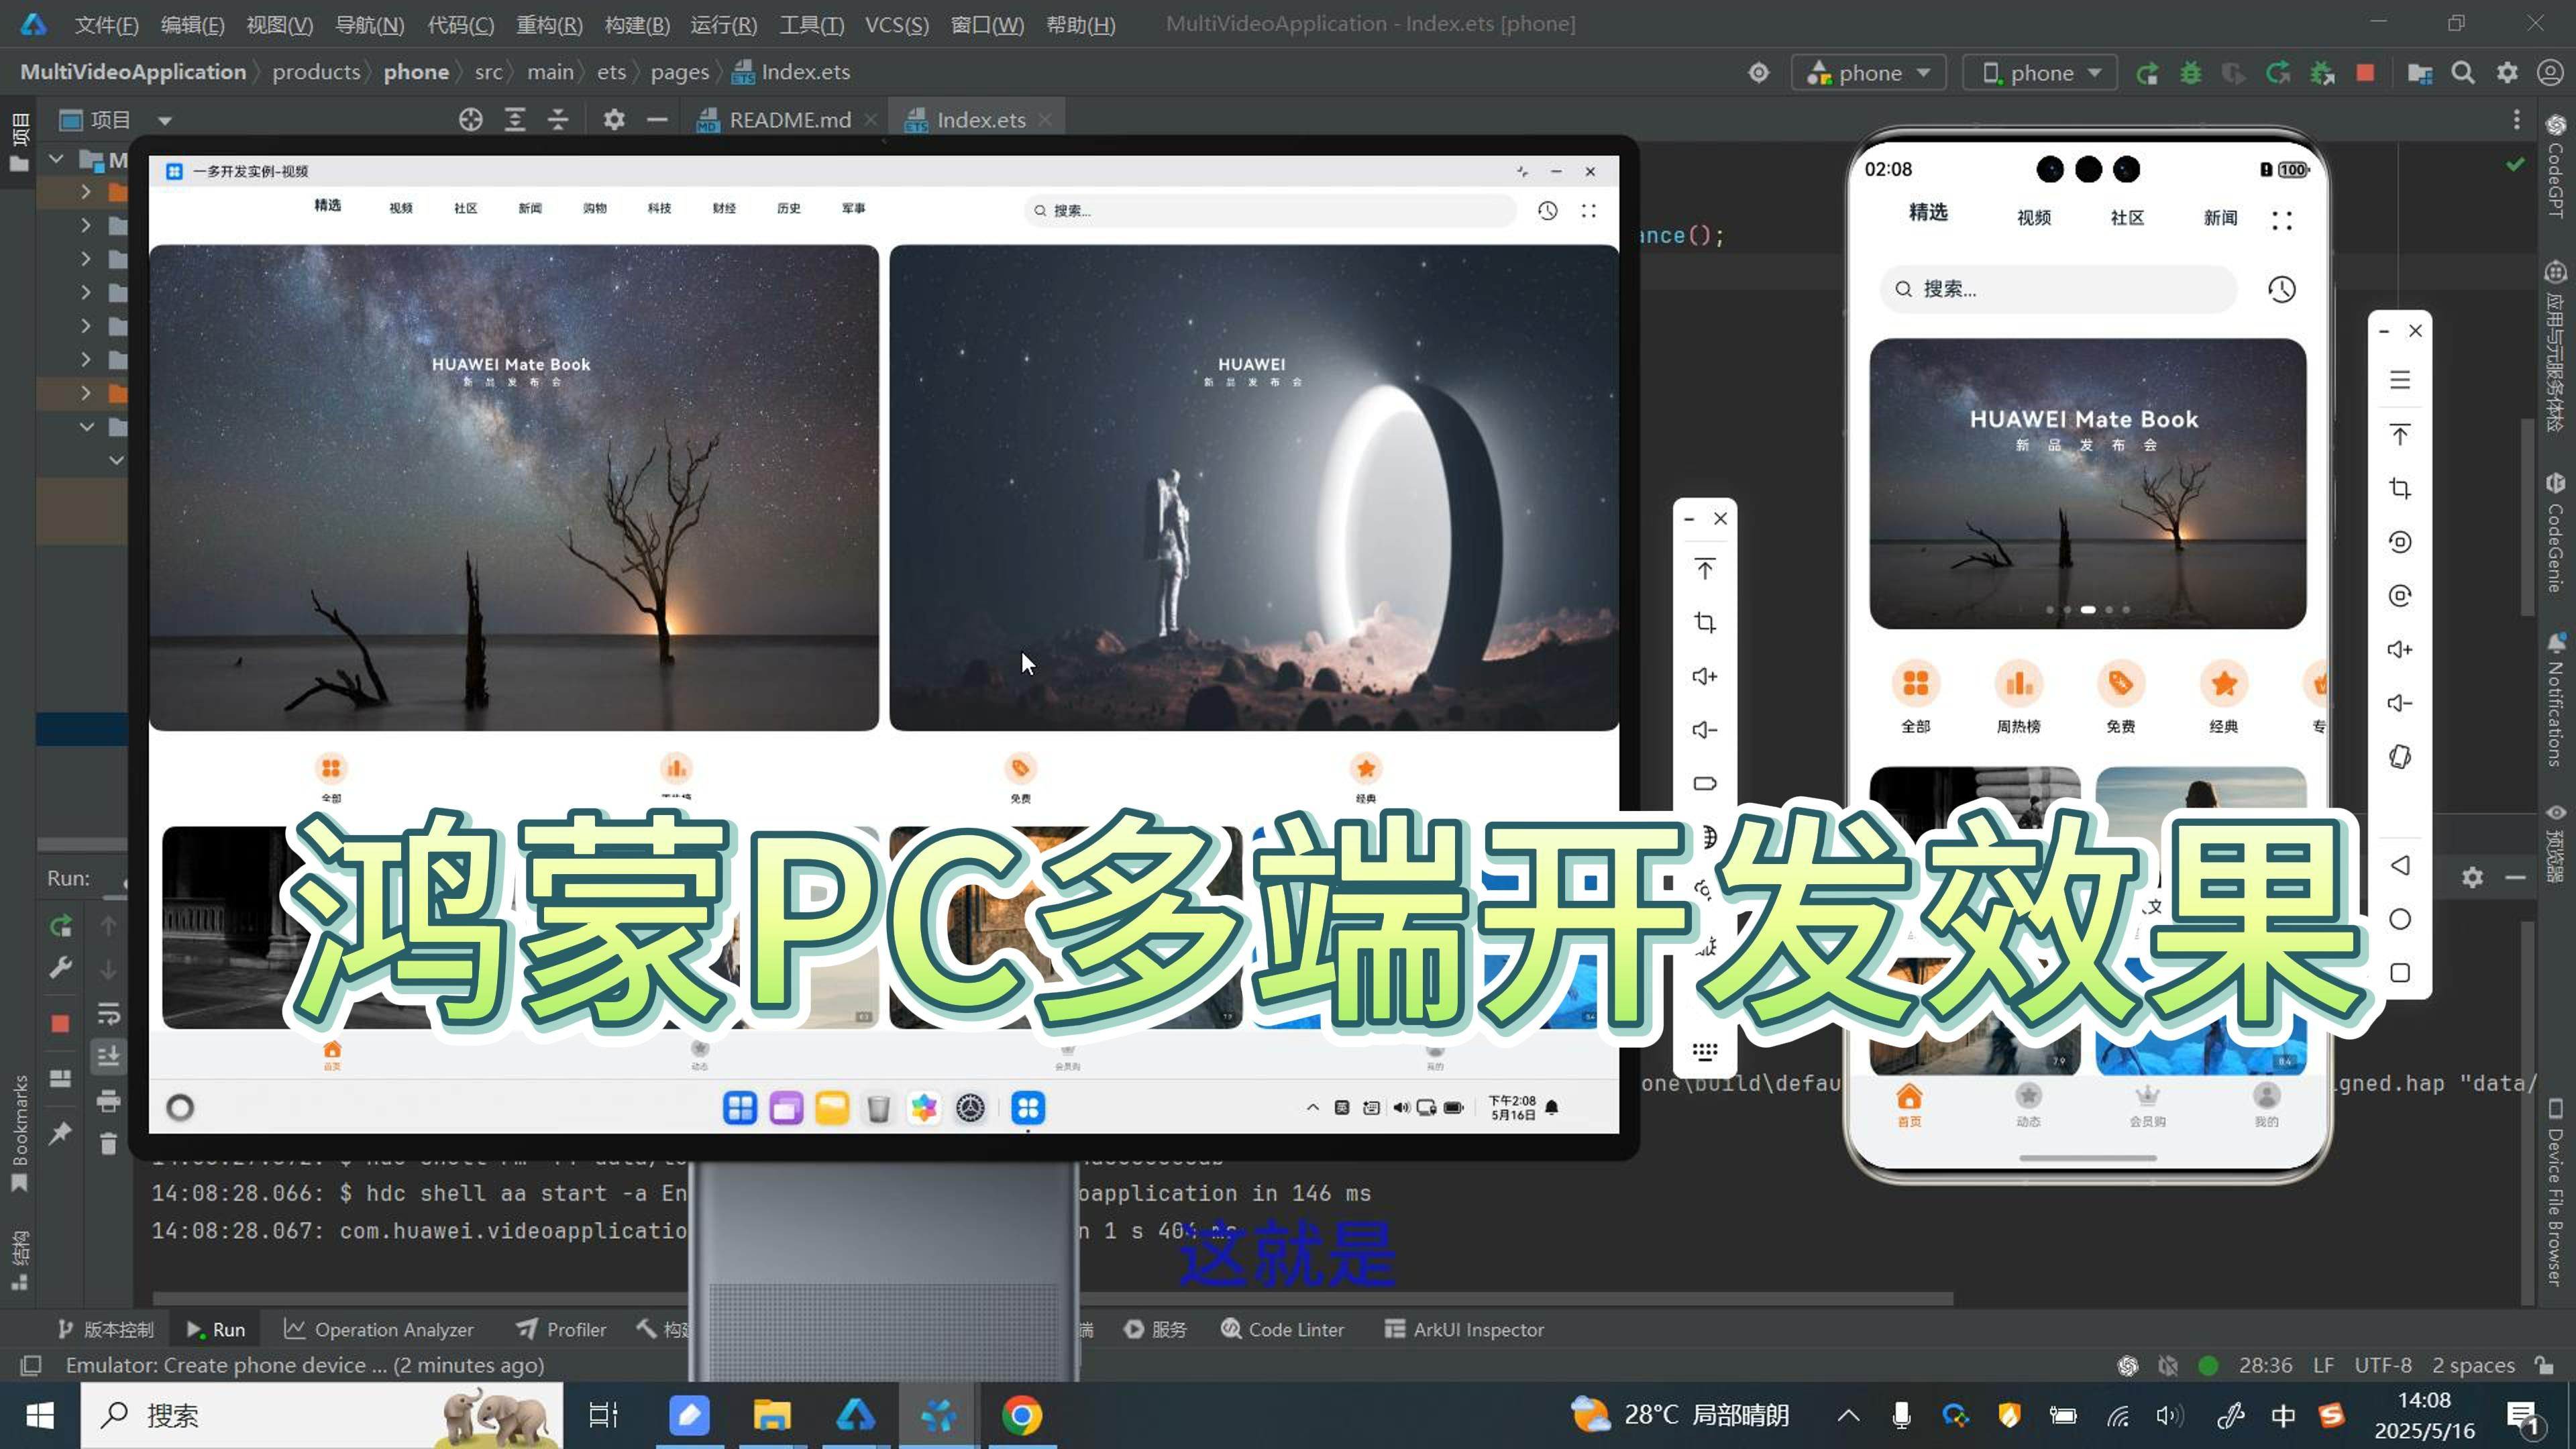Open the phone module configuration dropdown
The width and height of the screenshot is (2576, 1449).
click(x=1868, y=72)
